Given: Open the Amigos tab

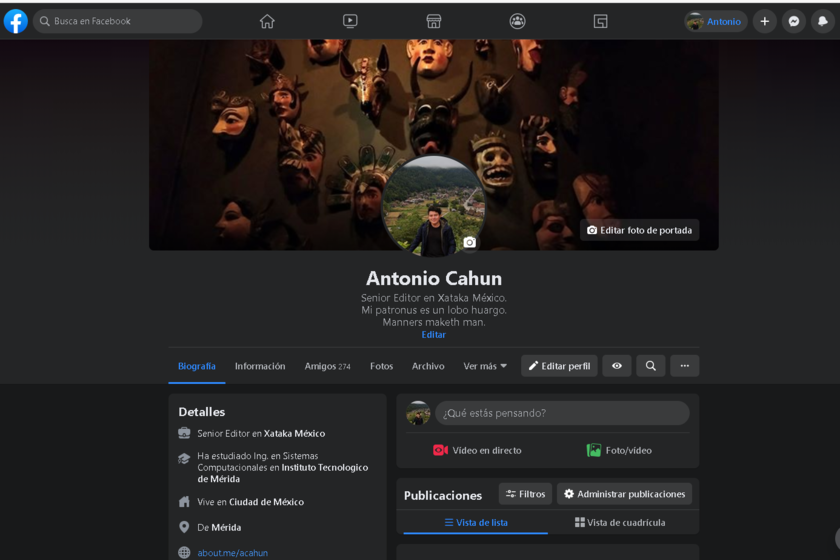Looking at the screenshot, I should [x=327, y=366].
